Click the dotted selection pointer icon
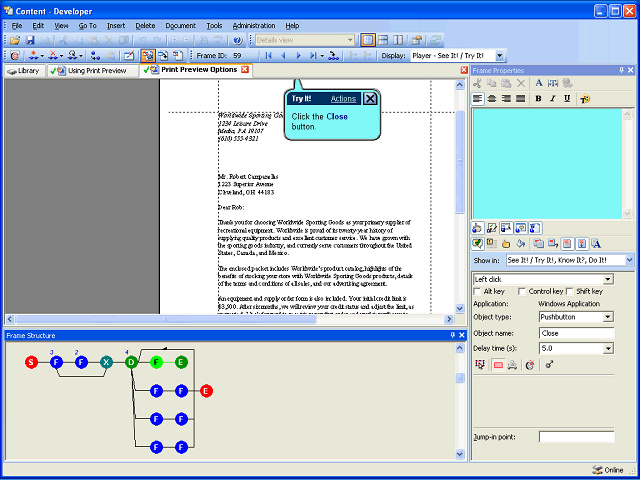Viewport: 640px width, 480px height. tap(480, 365)
